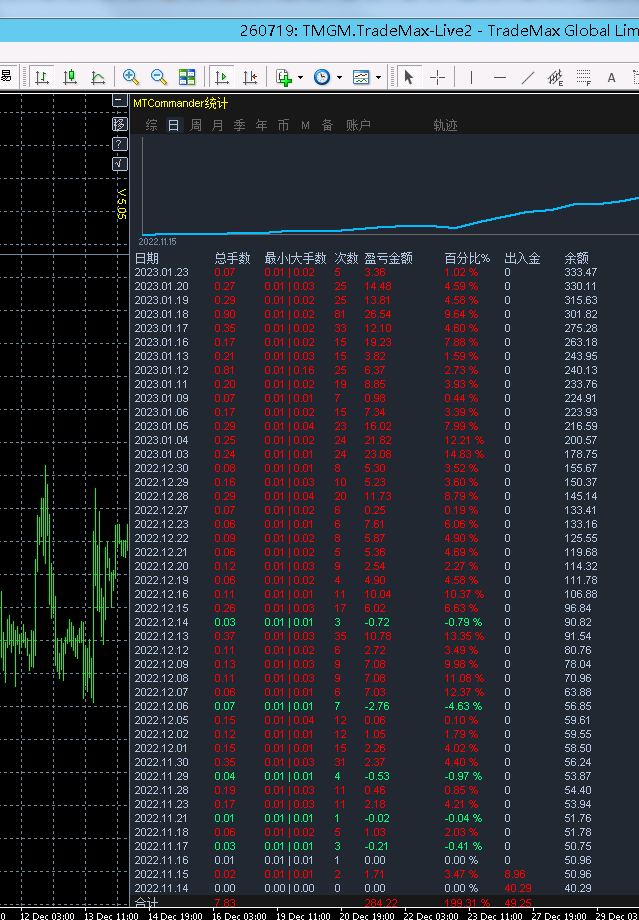Switch to the 综 summary tab
Viewport: 639px width, 920px height.
(x=151, y=125)
